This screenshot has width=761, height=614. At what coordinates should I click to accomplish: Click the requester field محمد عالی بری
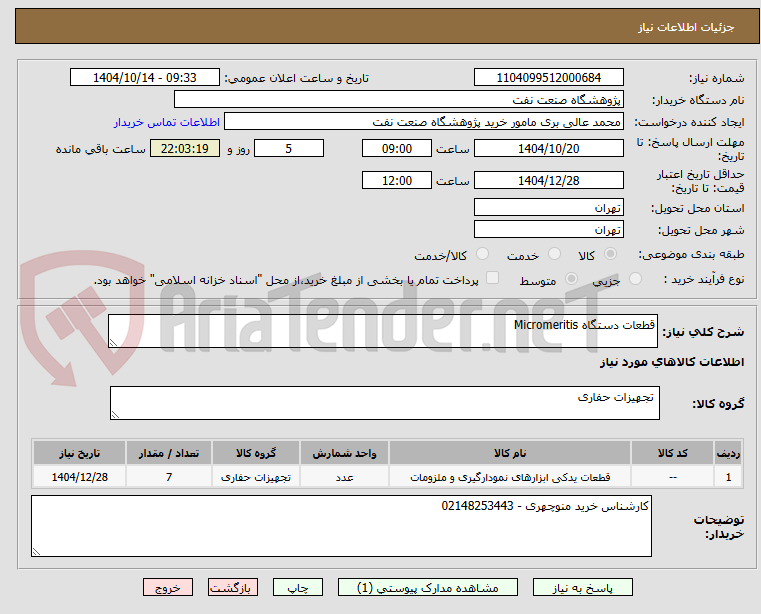click(x=424, y=122)
